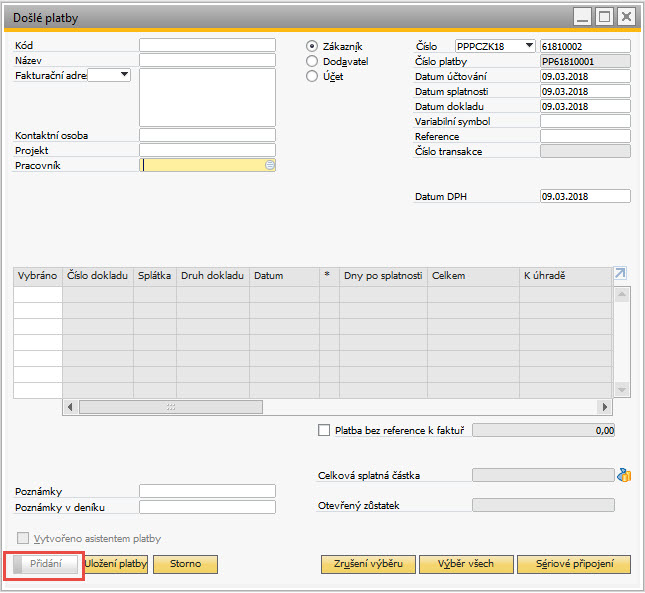The image size is (645, 593).
Task: Click the Přidání button
Action: [x=45, y=564]
